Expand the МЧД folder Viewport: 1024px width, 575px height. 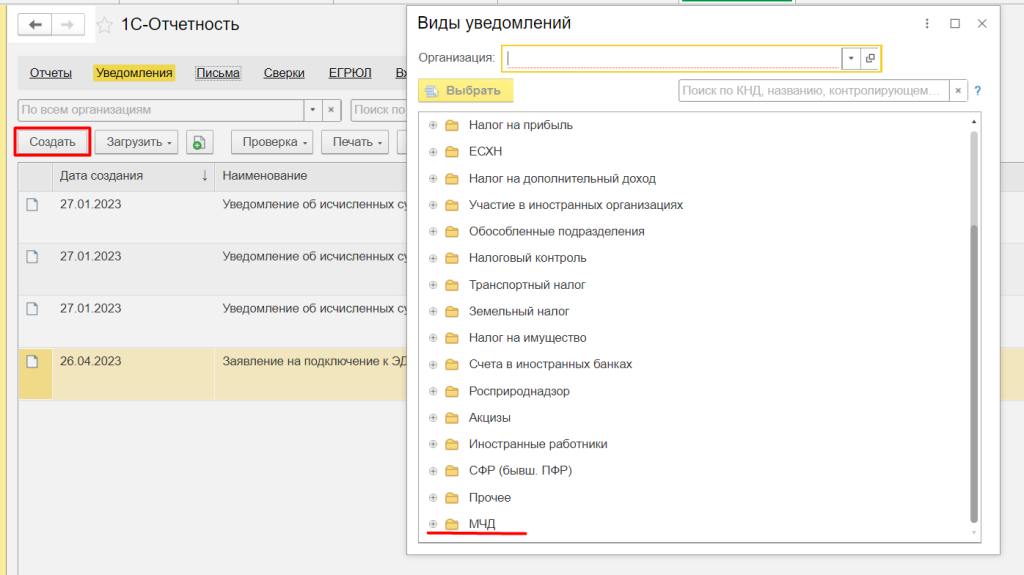click(433, 524)
